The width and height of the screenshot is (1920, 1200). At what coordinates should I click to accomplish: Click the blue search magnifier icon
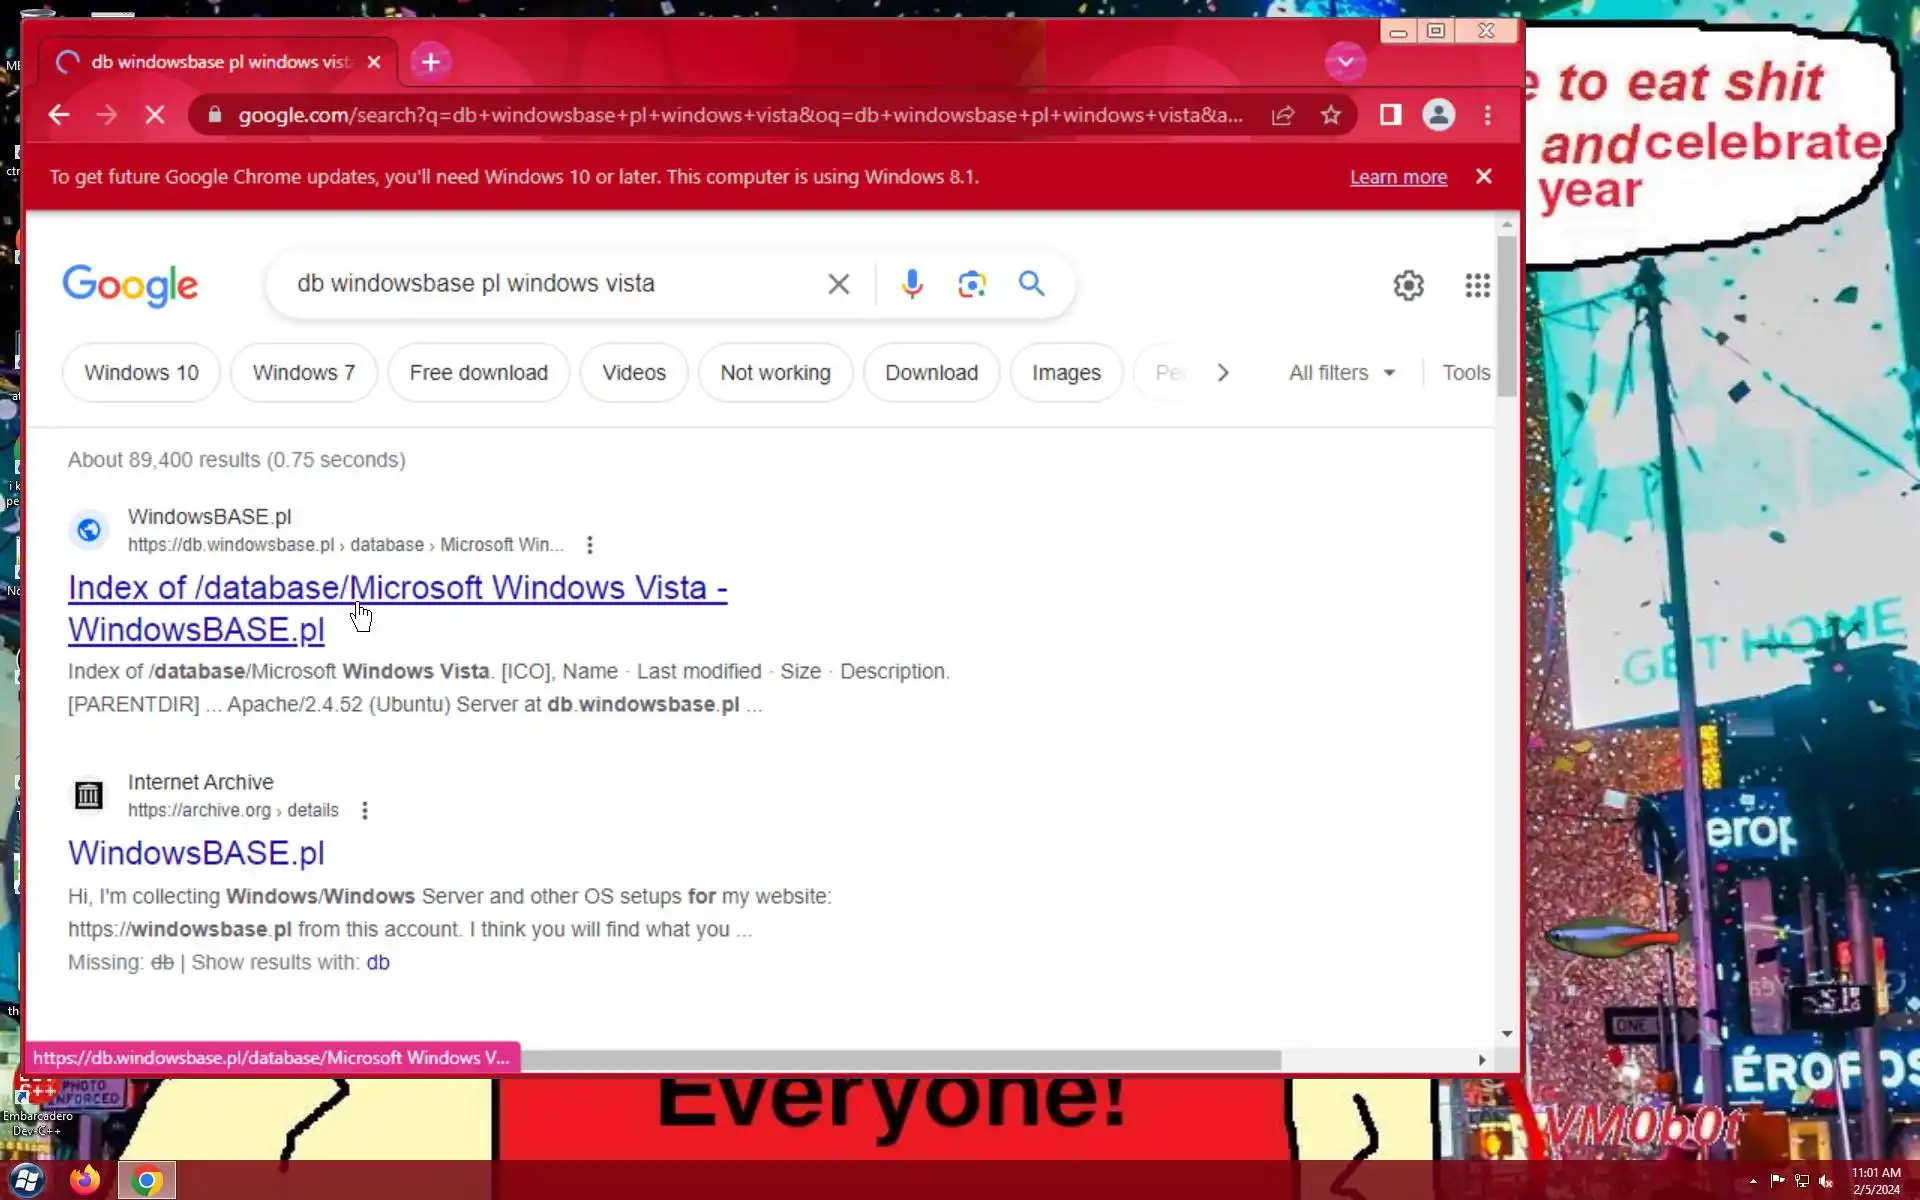pos(1031,284)
